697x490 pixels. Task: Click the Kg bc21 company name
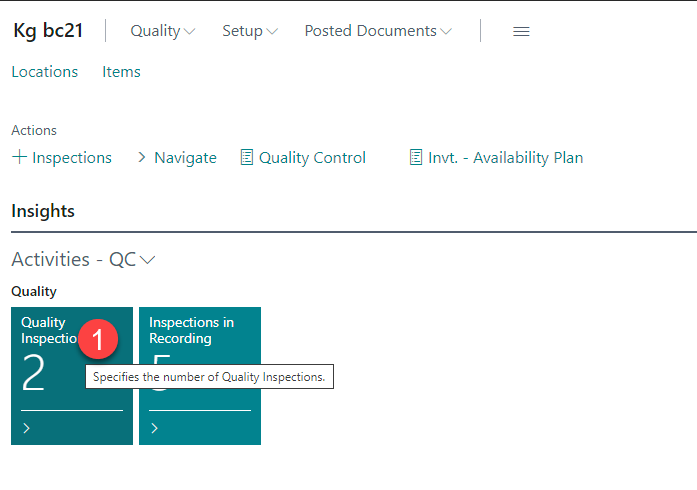coord(49,31)
